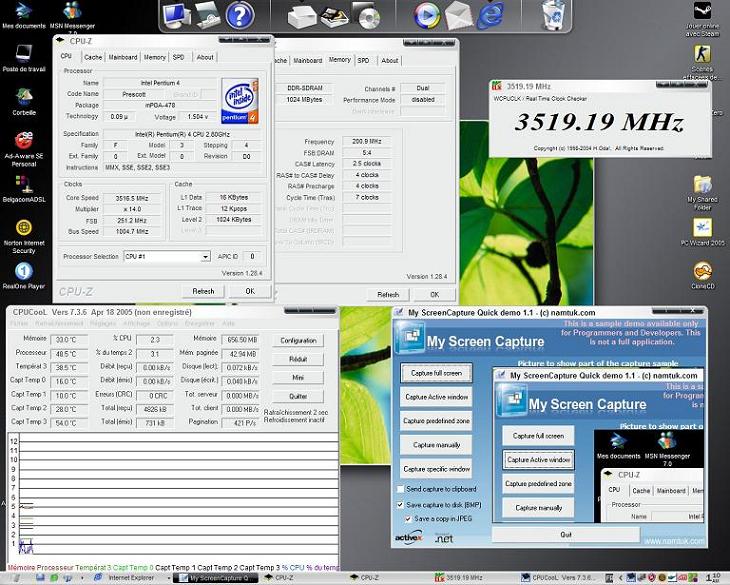Image resolution: width=730 pixels, height=585 pixels.
Task: Click the Réduit button in CPUCool
Action: point(298,359)
